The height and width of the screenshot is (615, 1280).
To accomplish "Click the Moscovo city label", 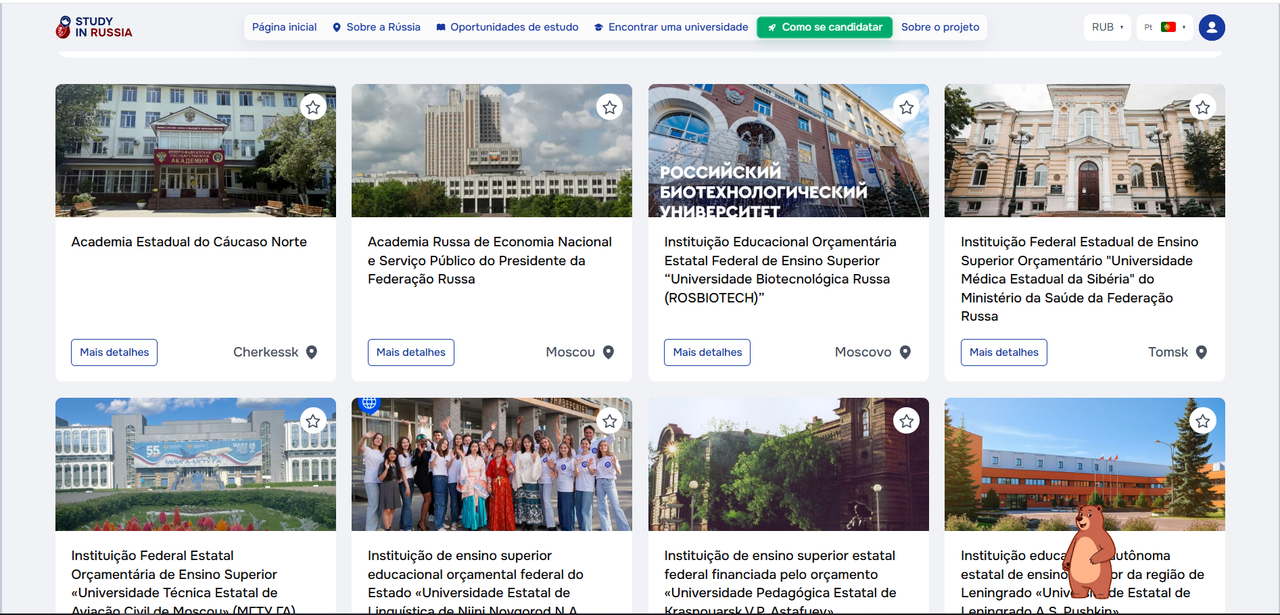I will pos(863,352).
